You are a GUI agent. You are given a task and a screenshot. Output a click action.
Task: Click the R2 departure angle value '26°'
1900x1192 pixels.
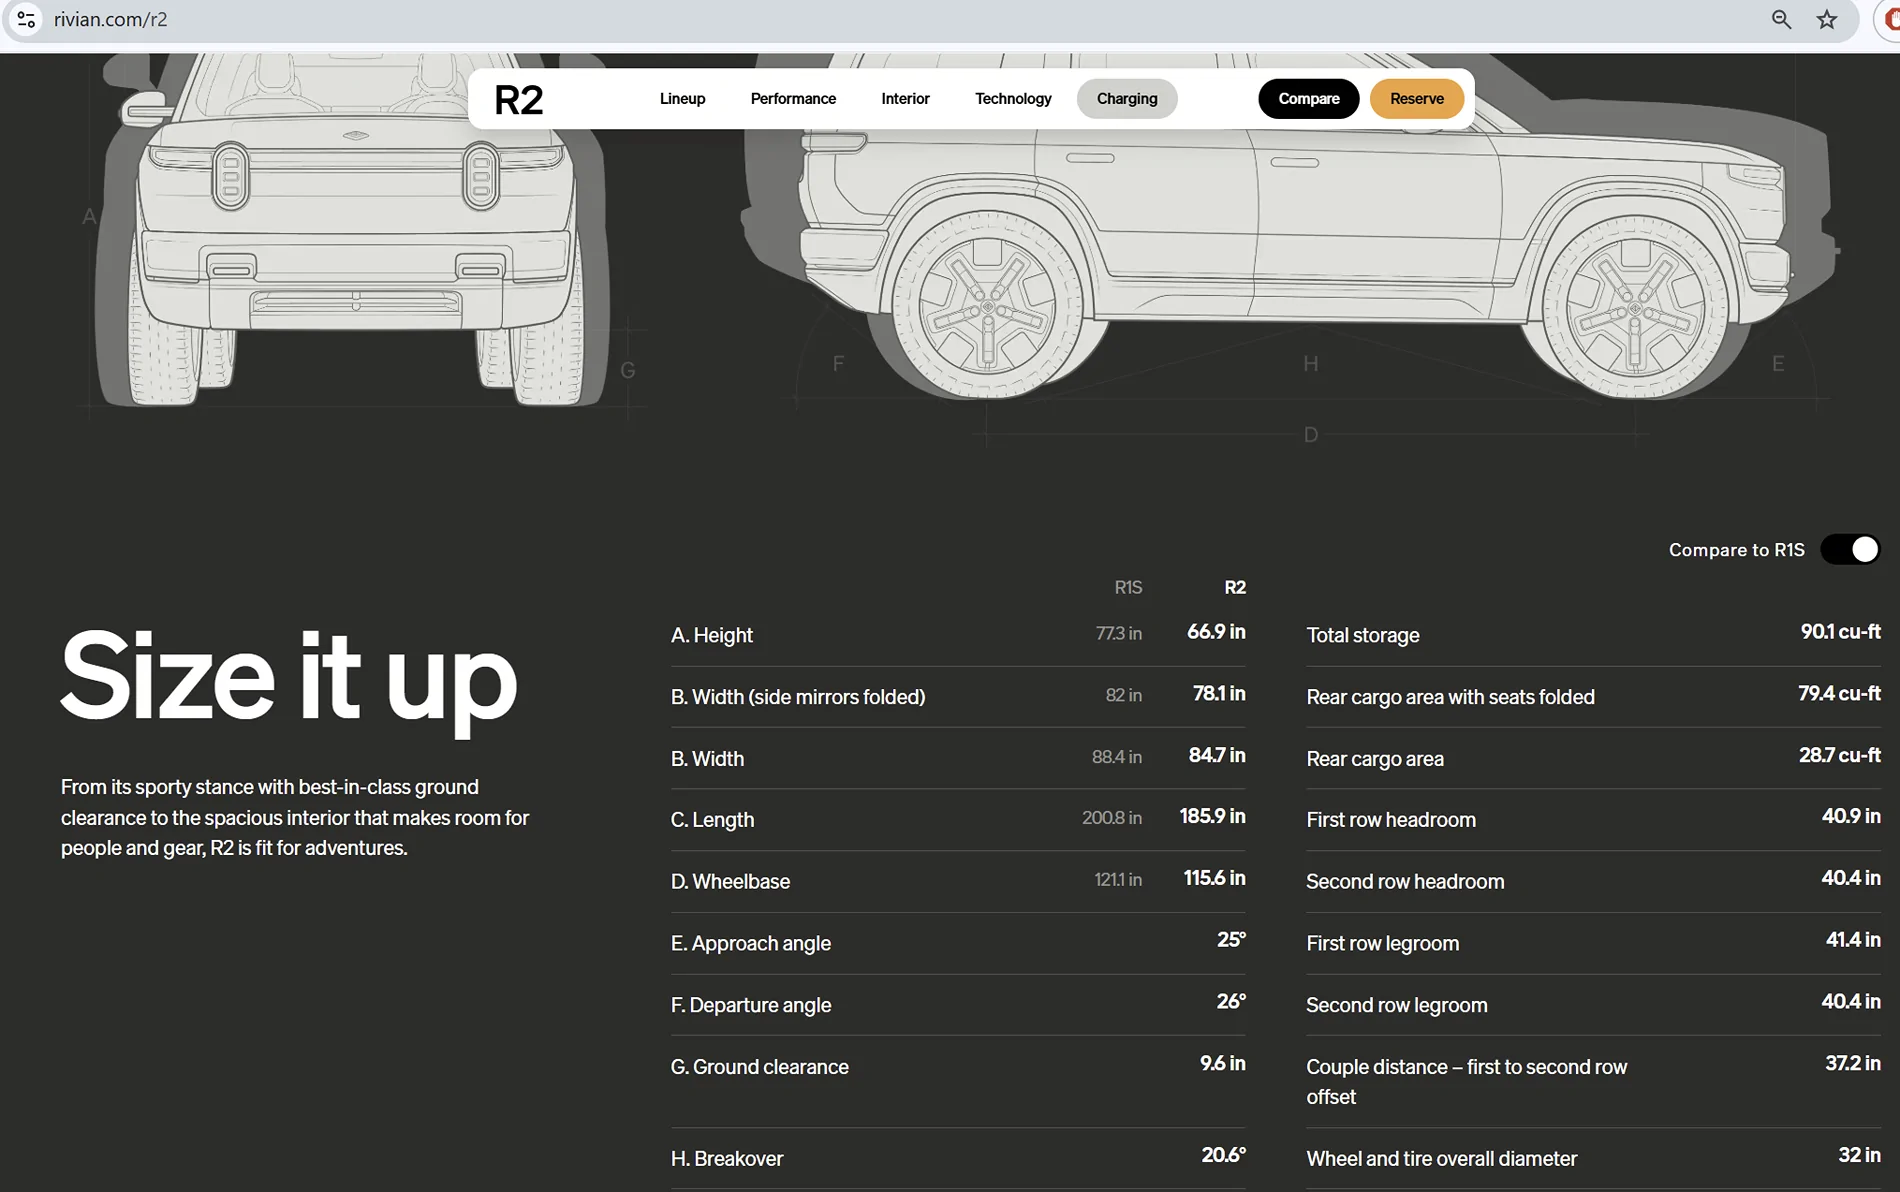(1231, 1001)
